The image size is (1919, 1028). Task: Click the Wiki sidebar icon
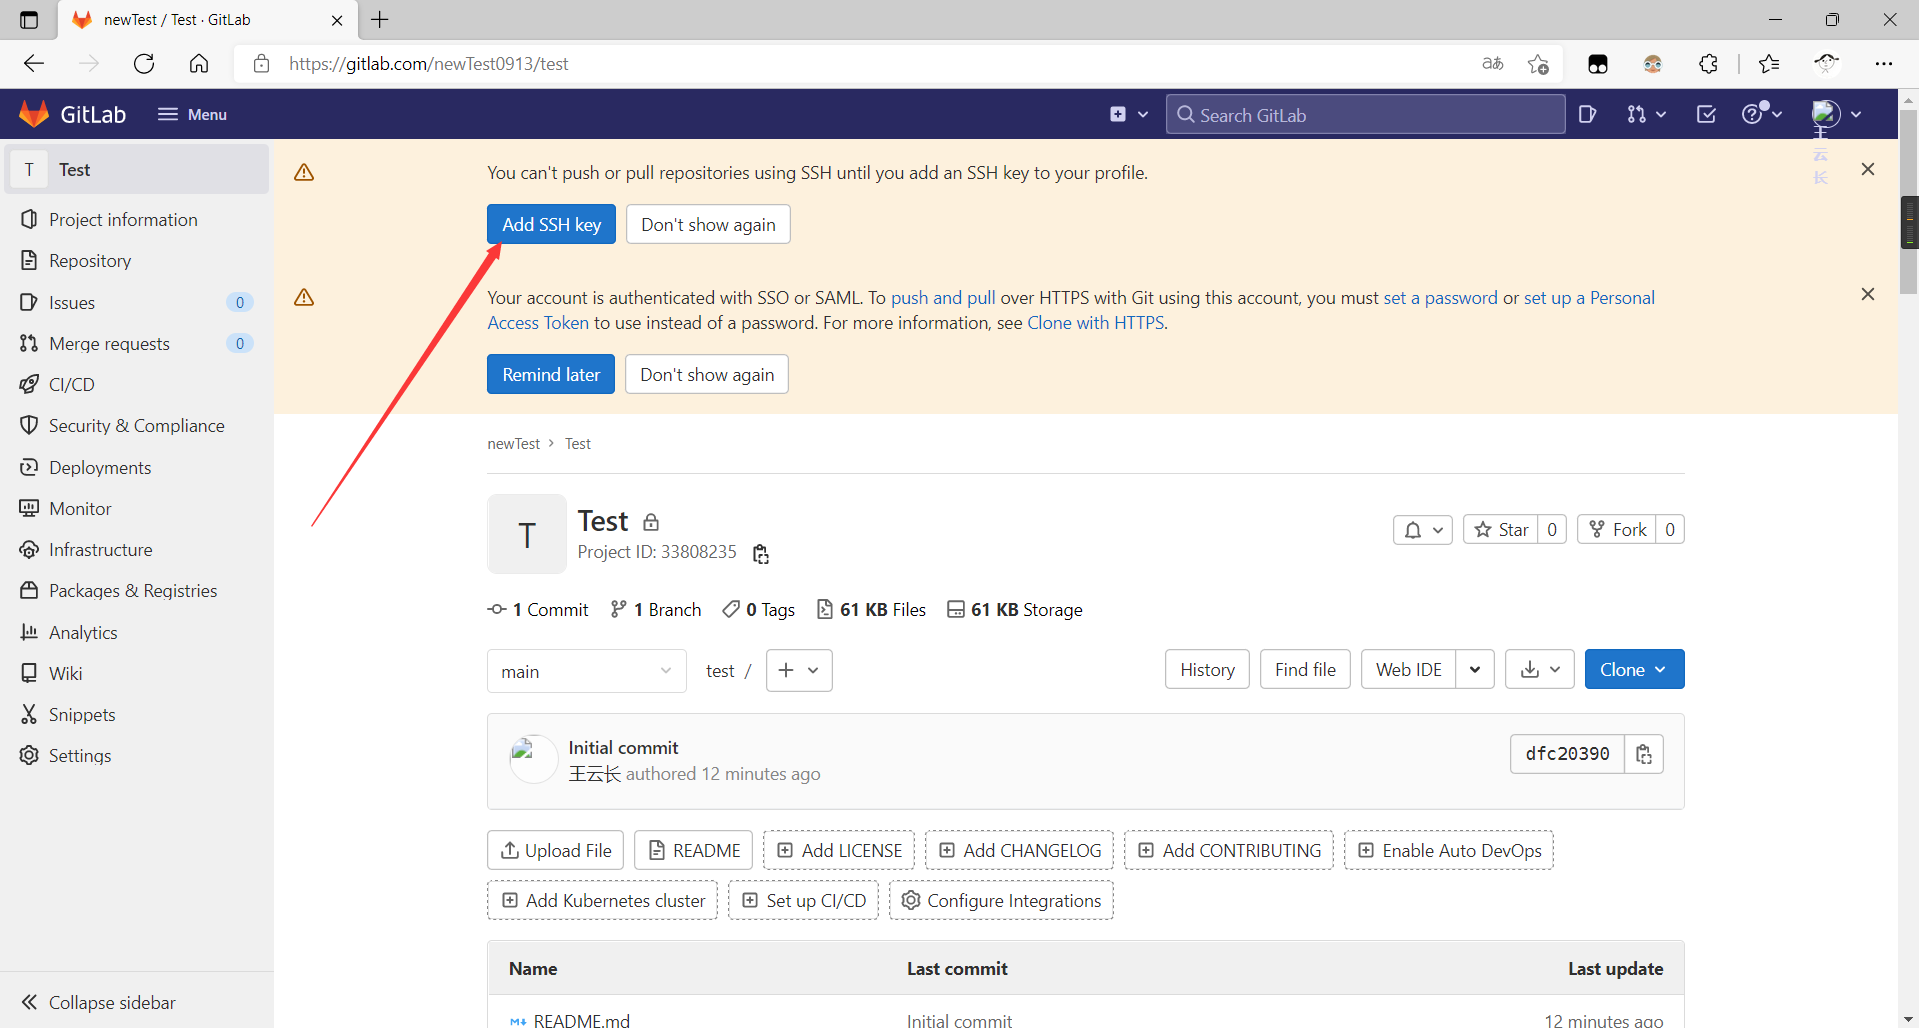click(29, 673)
